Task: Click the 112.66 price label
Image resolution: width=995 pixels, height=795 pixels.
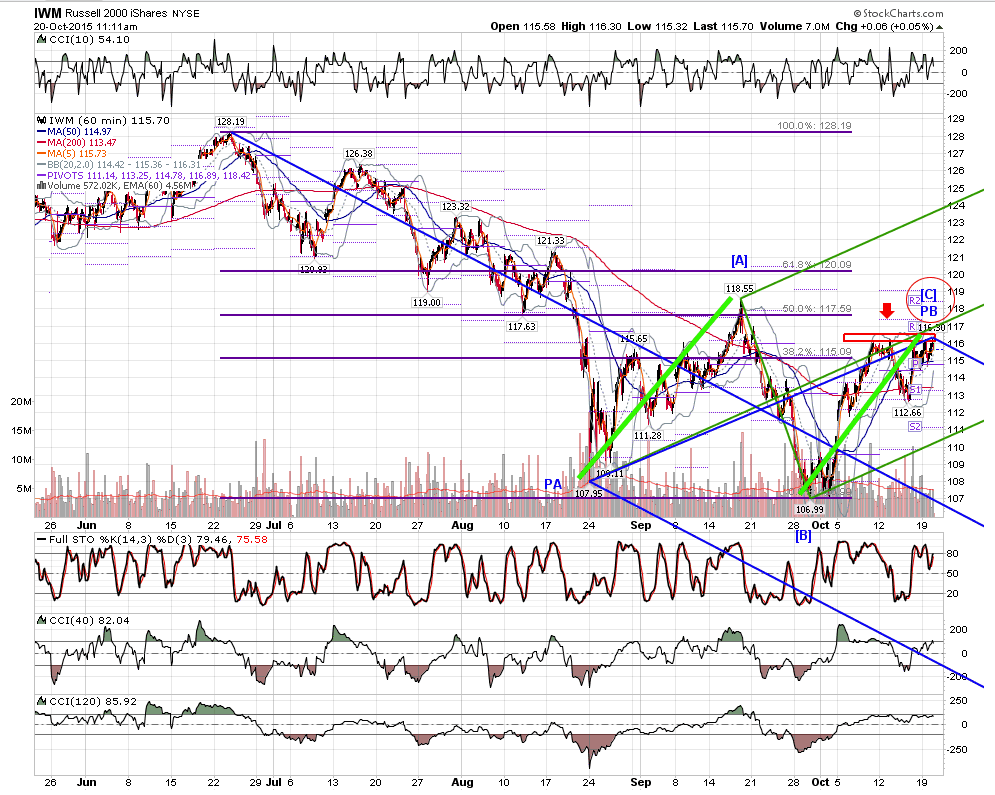Action: tap(907, 412)
